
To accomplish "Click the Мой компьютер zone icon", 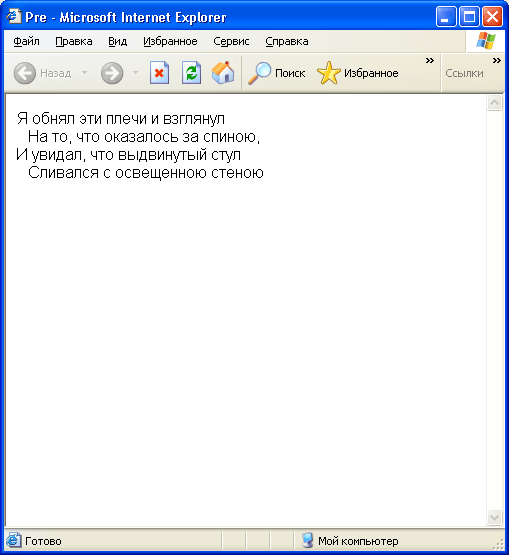I will (308, 540).
